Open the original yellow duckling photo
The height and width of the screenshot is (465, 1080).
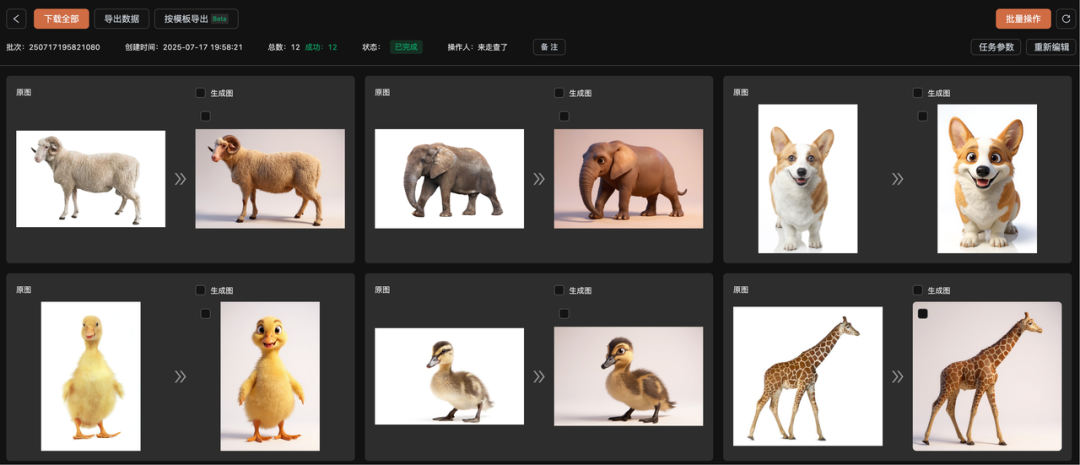90,376
